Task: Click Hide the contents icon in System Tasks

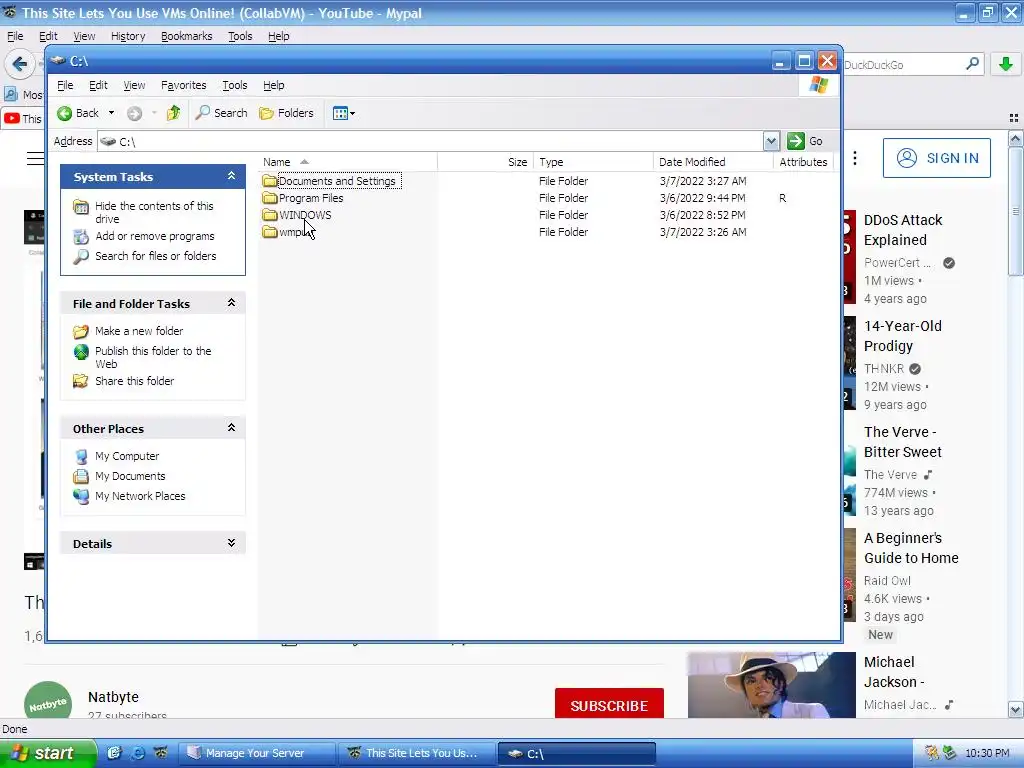Action: (x=81, y=208)
